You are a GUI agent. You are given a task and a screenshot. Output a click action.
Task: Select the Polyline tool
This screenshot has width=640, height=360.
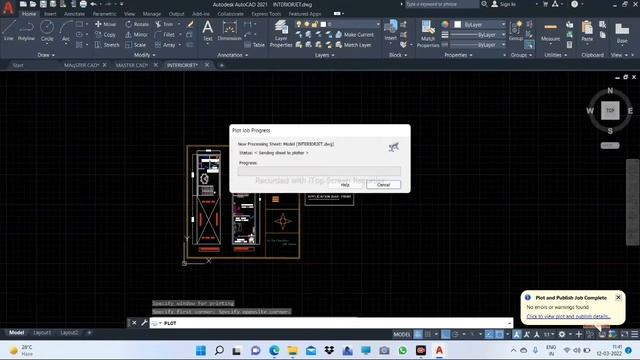(x=26, y=30)
